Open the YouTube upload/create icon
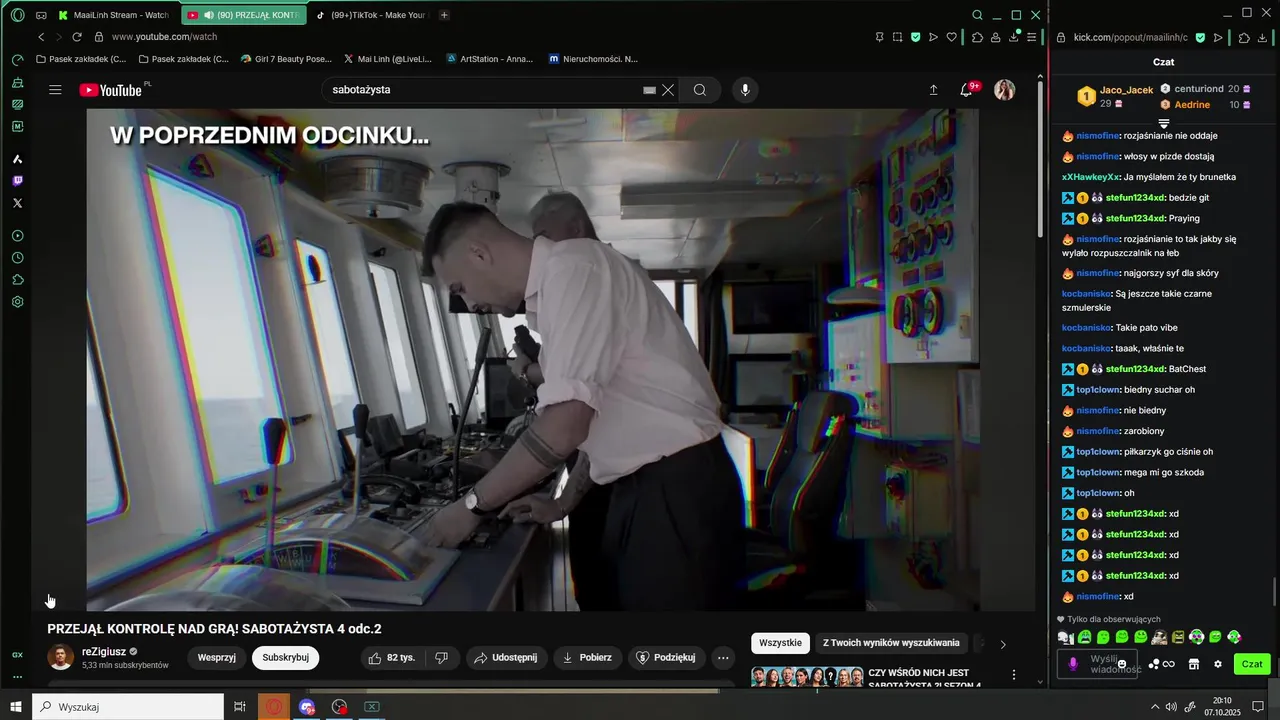The image size is (1280, 720). tap(934, 90)
